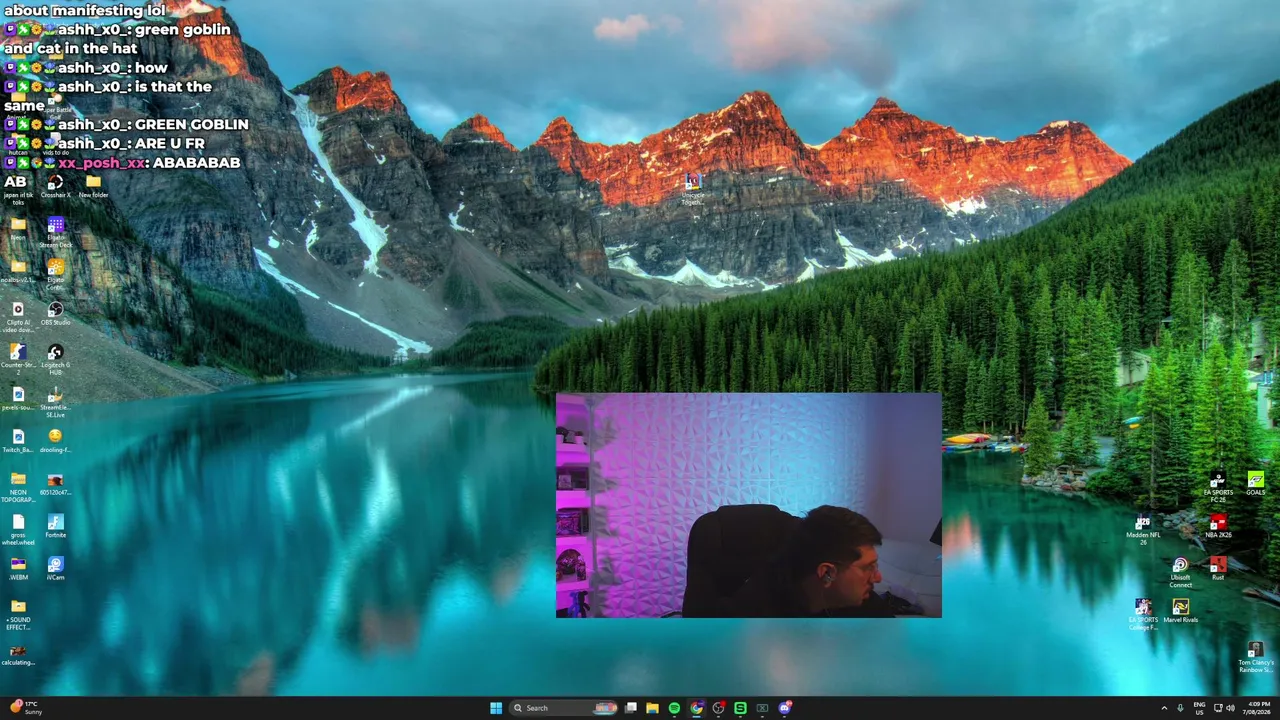Click the webcam overlay video feed
The image size is (1280, 720).
tap(748, 505)
